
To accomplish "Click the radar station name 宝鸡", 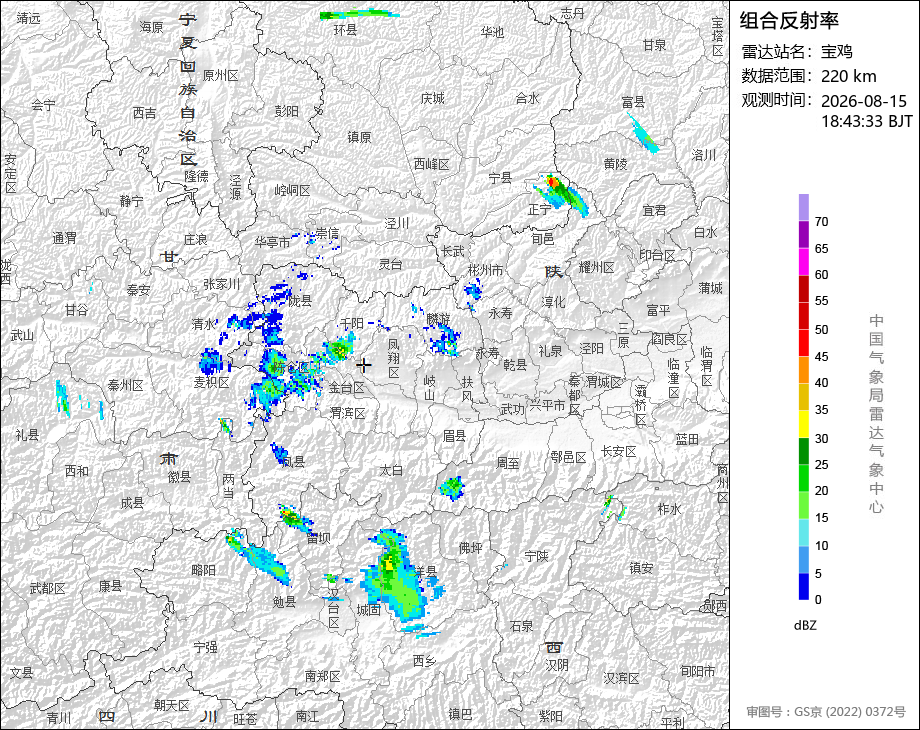I will tap(836, 52).
